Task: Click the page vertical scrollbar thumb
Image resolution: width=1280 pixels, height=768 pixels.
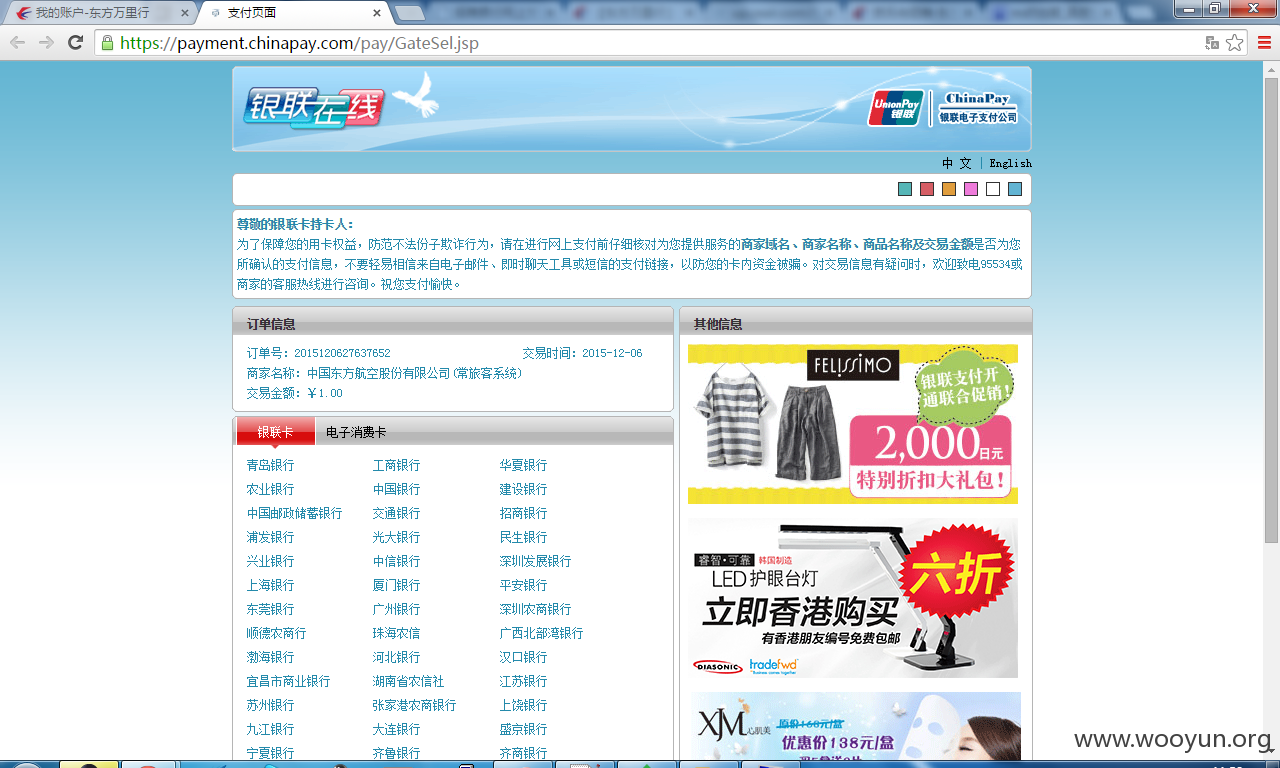Action: 1272,310
